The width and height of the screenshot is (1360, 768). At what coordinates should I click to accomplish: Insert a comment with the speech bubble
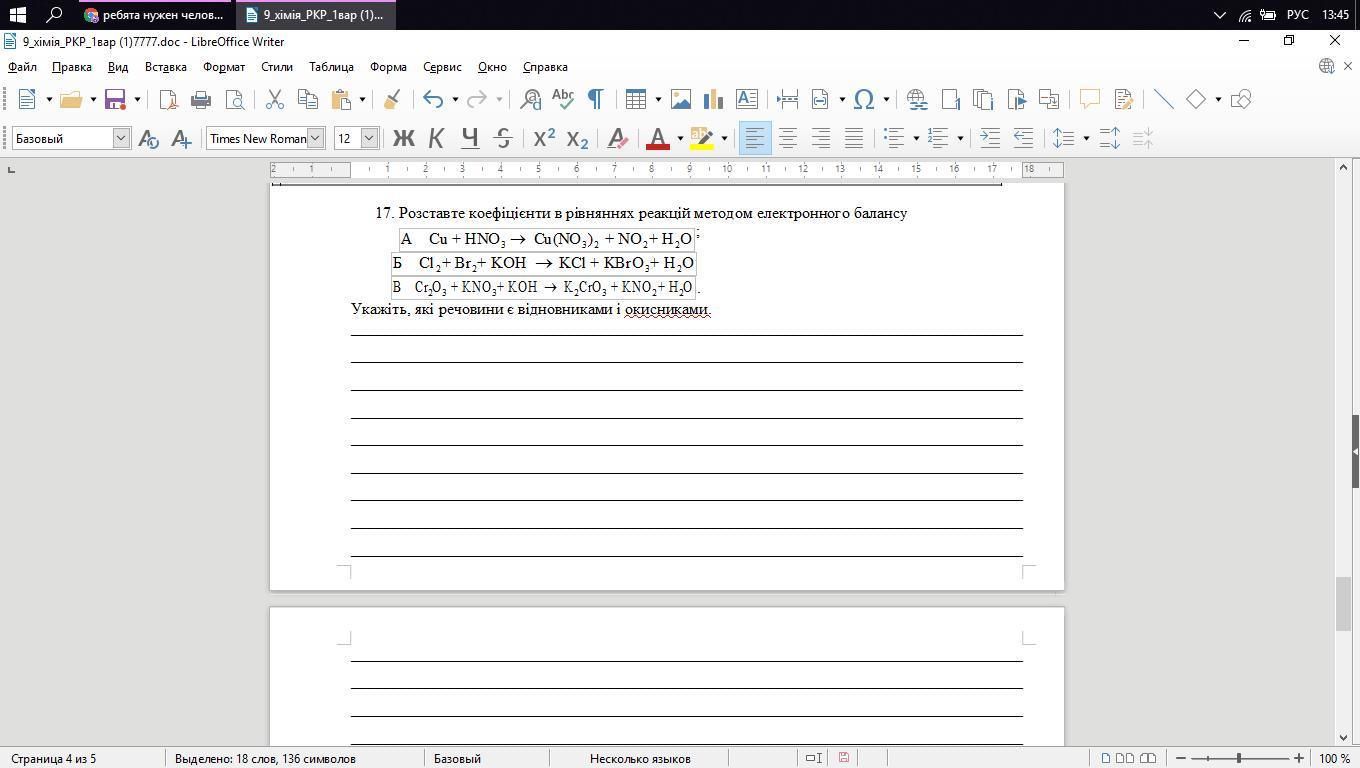1090,99
